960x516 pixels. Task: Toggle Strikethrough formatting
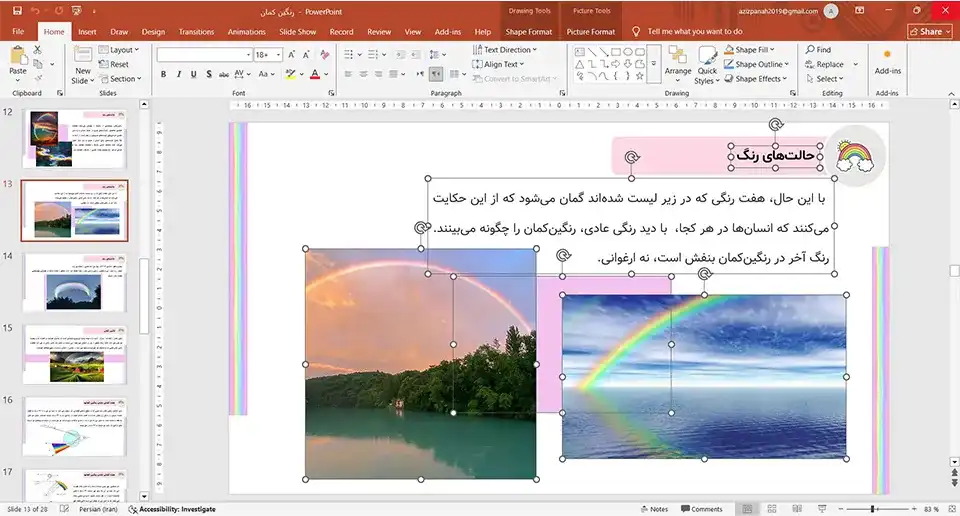click(223, 74)
